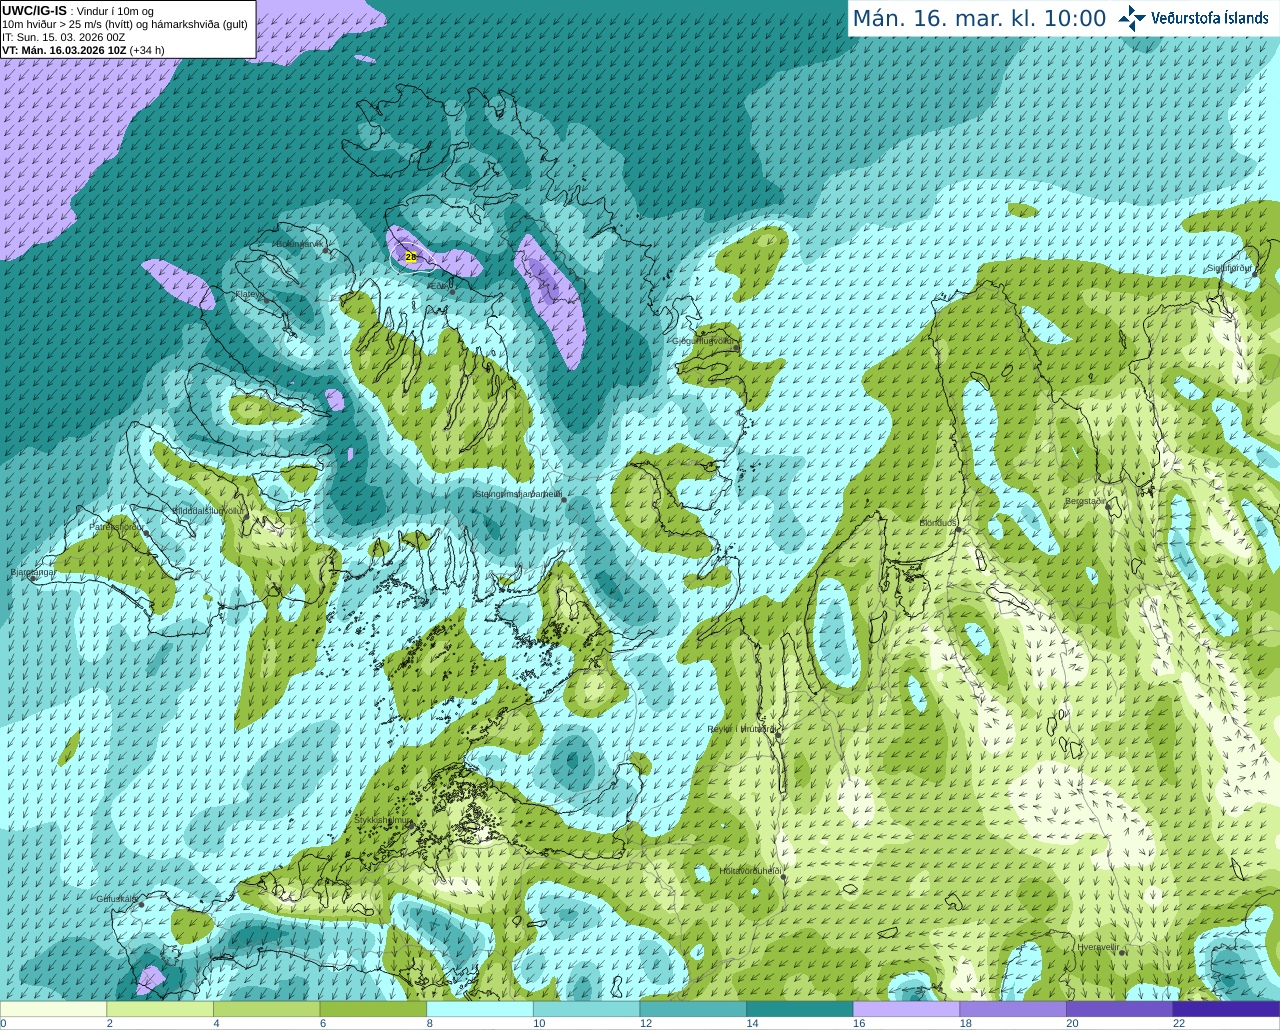1280x1030 pixels.
Task: Click the Blönduós station label
Action: click(938, 523)
